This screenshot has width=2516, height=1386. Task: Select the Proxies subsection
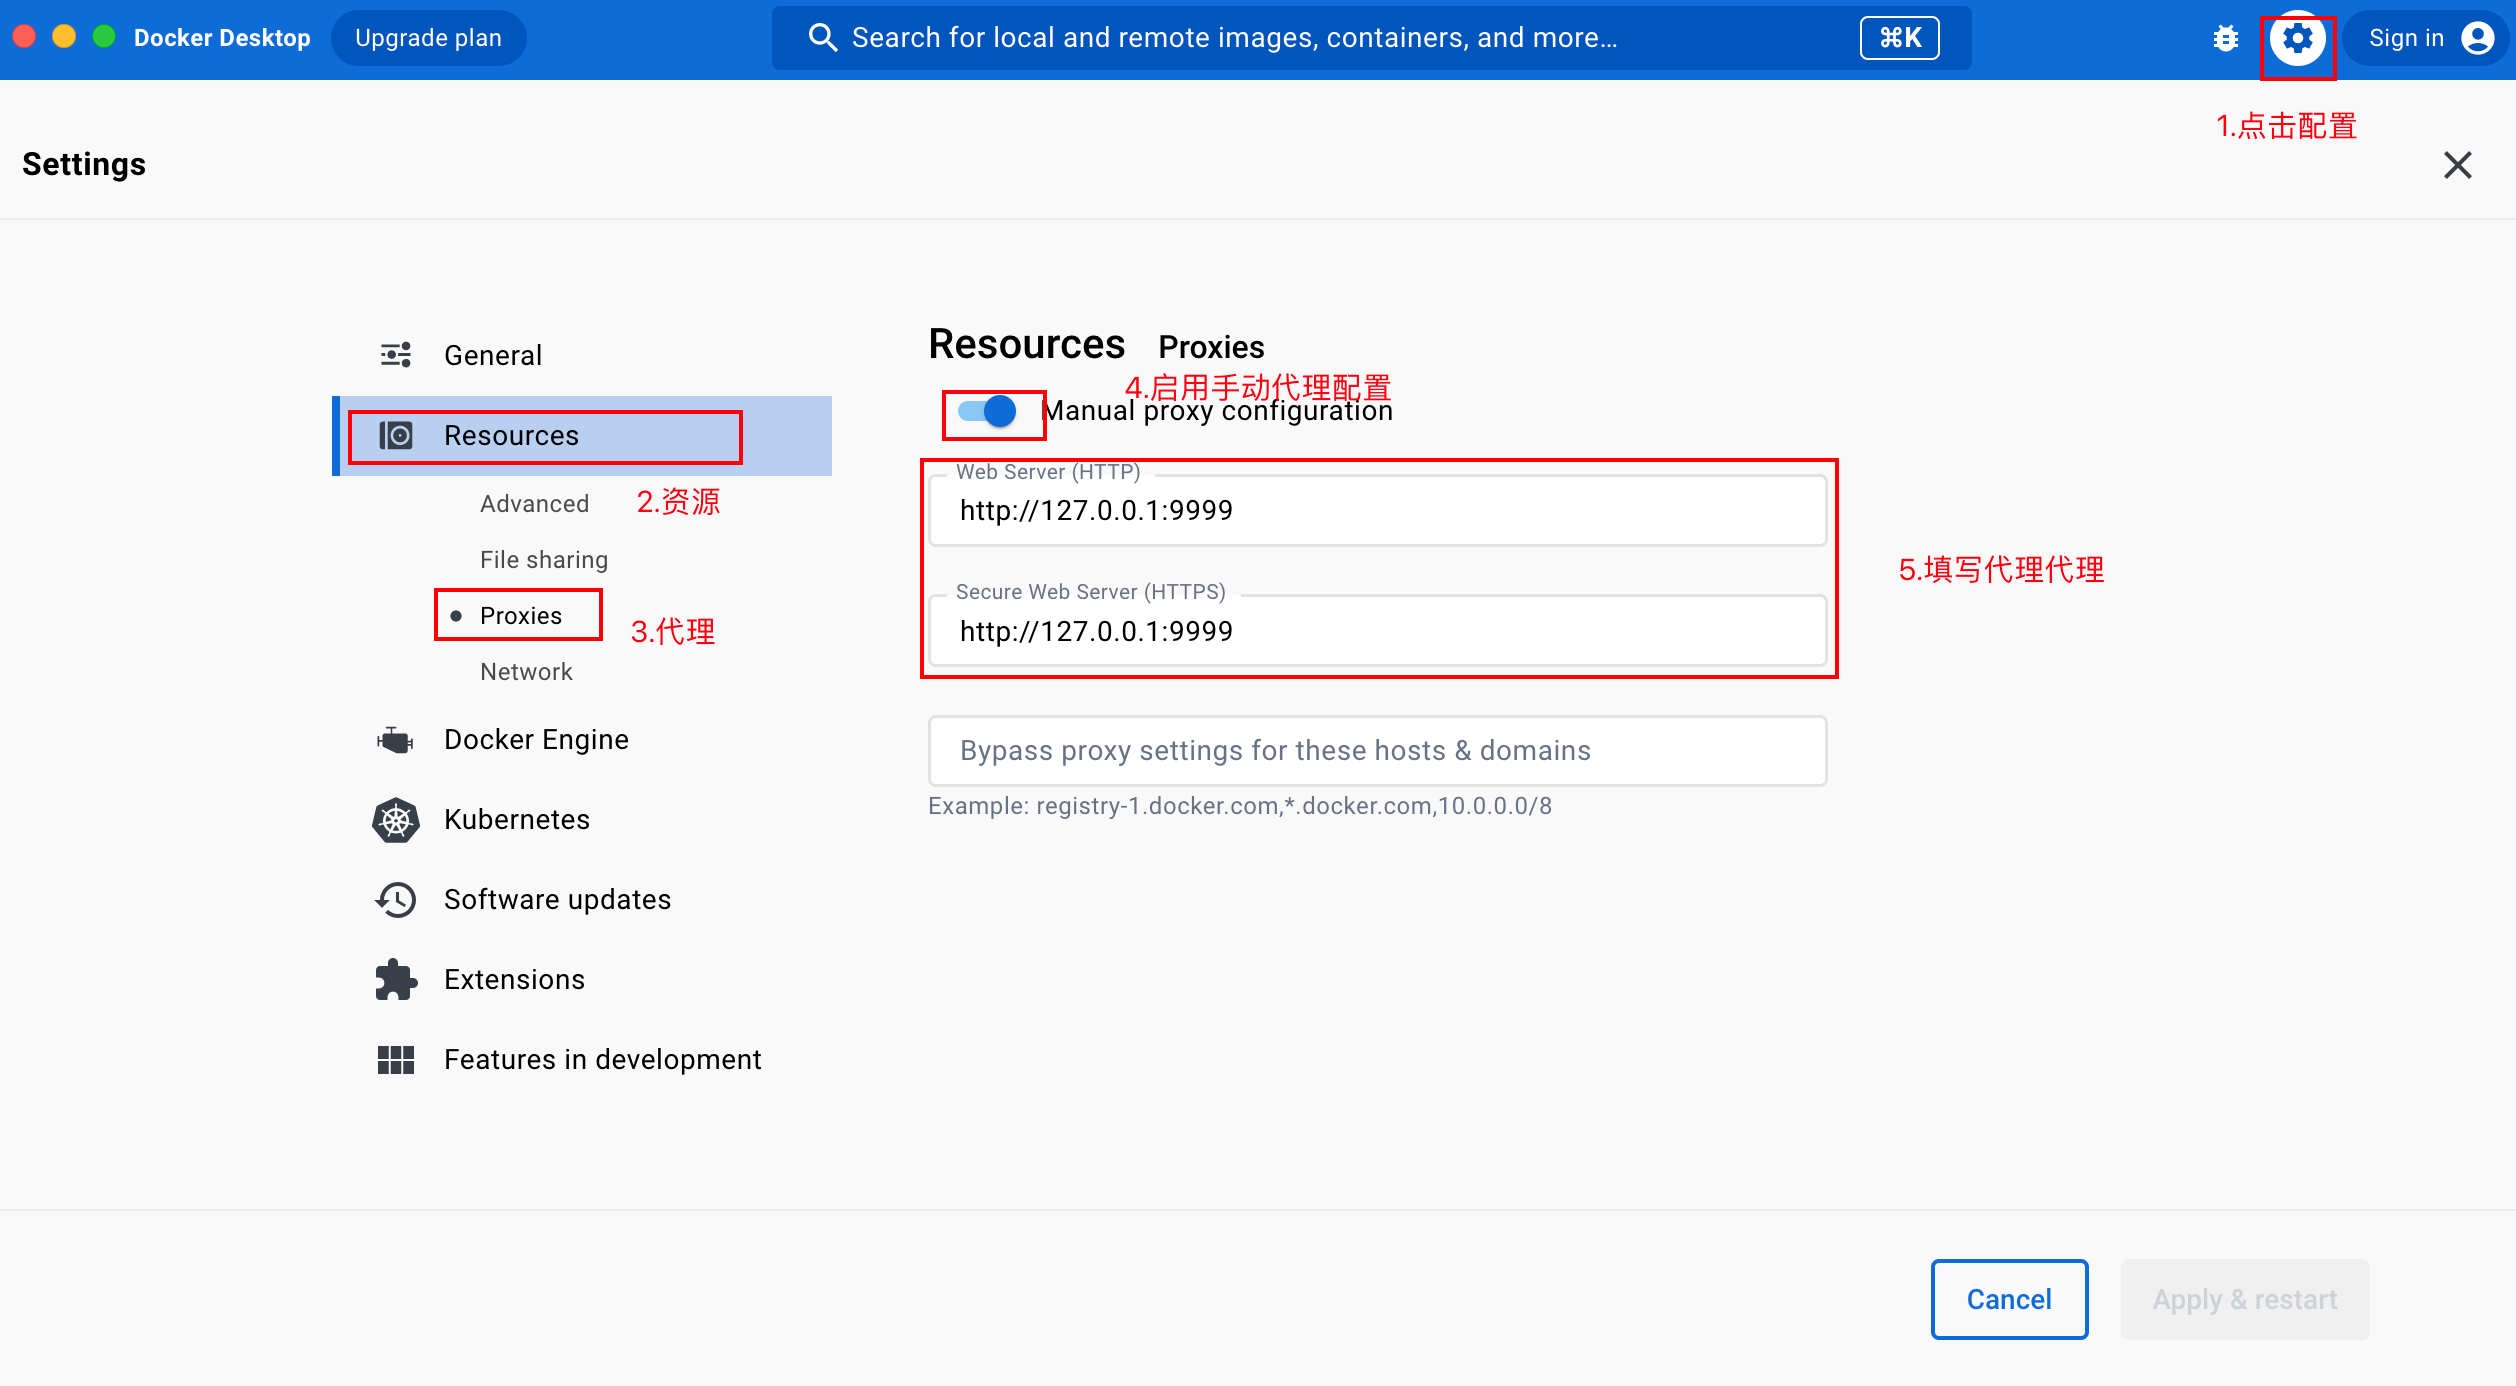[521, 616]
